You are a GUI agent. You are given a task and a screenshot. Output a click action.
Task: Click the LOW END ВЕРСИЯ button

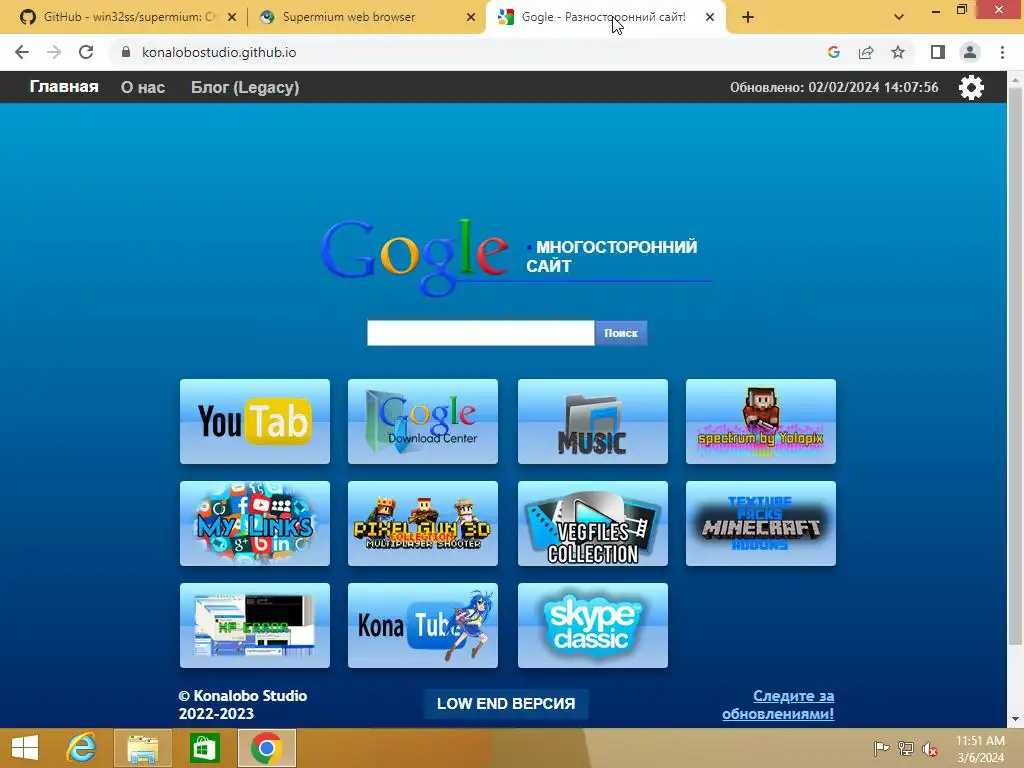point(506,703)
